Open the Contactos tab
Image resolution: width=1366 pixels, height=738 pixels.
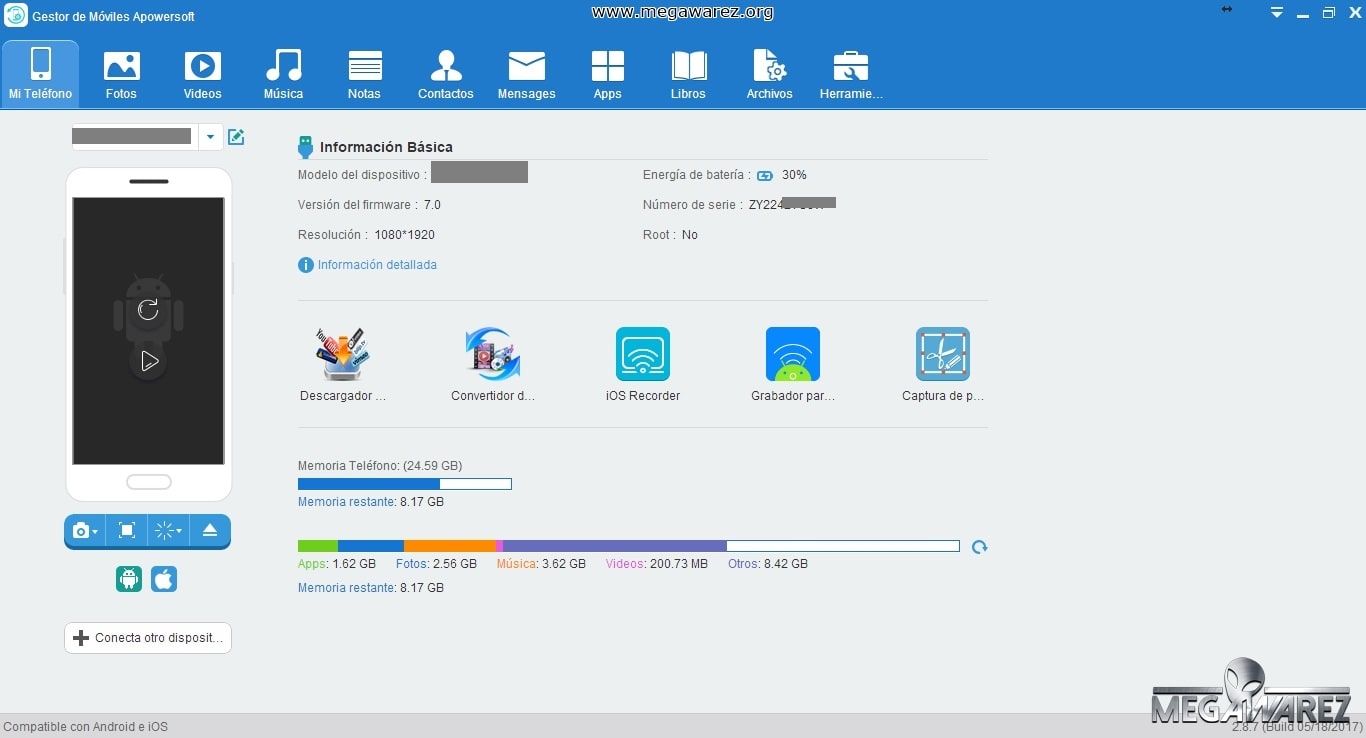click(x=446, y=73)
